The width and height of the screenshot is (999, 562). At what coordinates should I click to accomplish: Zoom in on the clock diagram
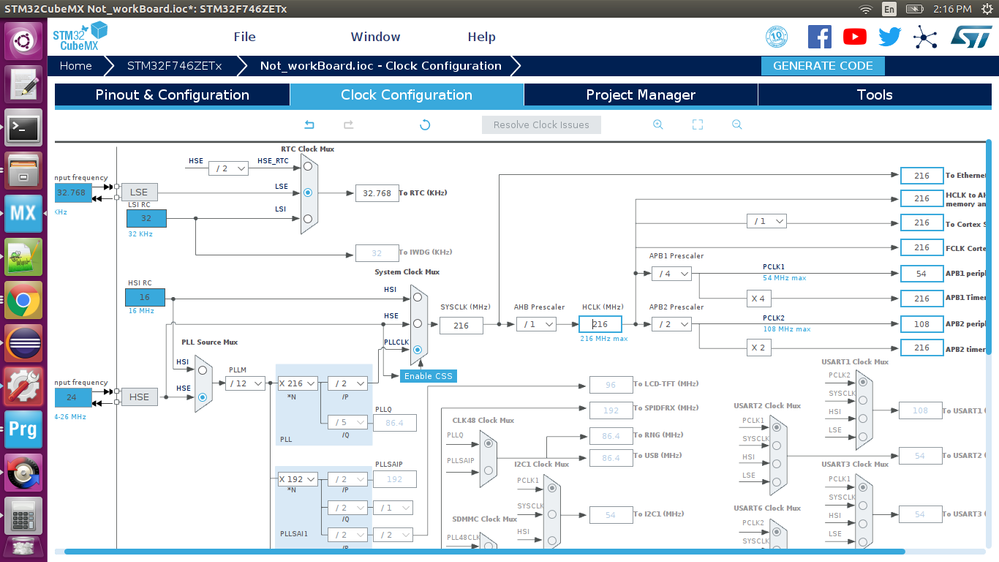coord(658,125)
